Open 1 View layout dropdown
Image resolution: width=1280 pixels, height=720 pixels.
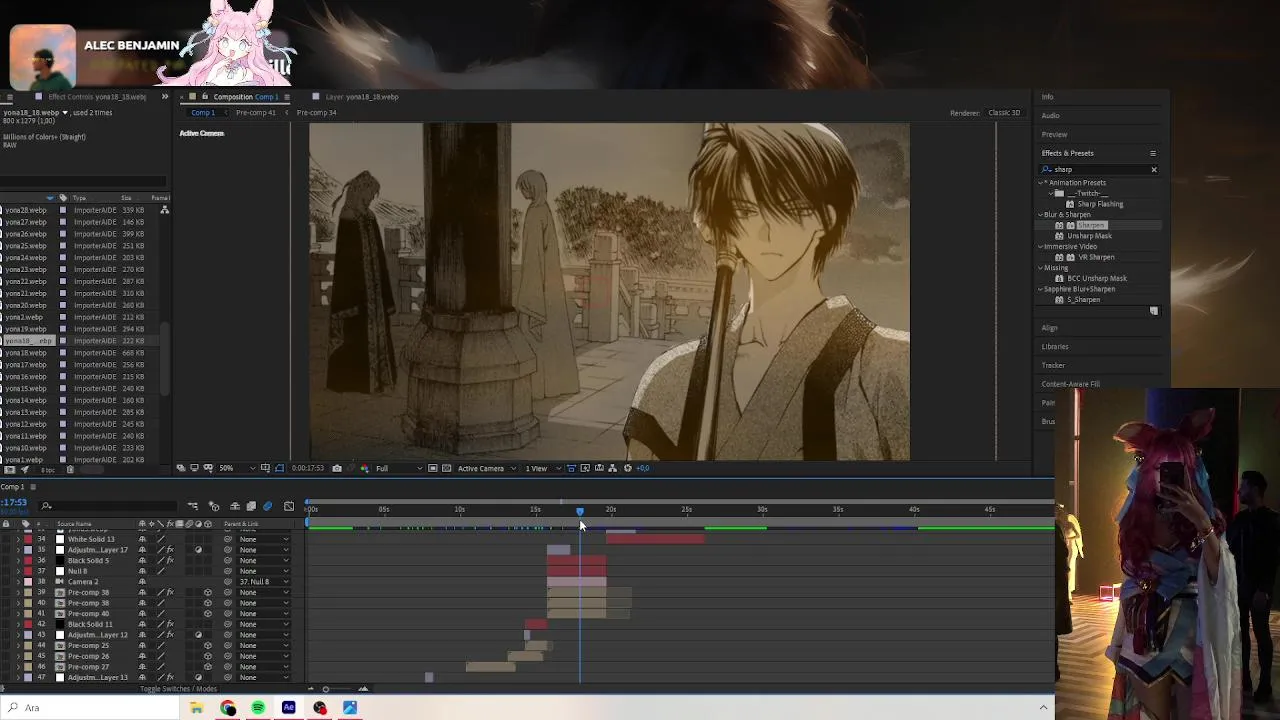coord(541,468)
